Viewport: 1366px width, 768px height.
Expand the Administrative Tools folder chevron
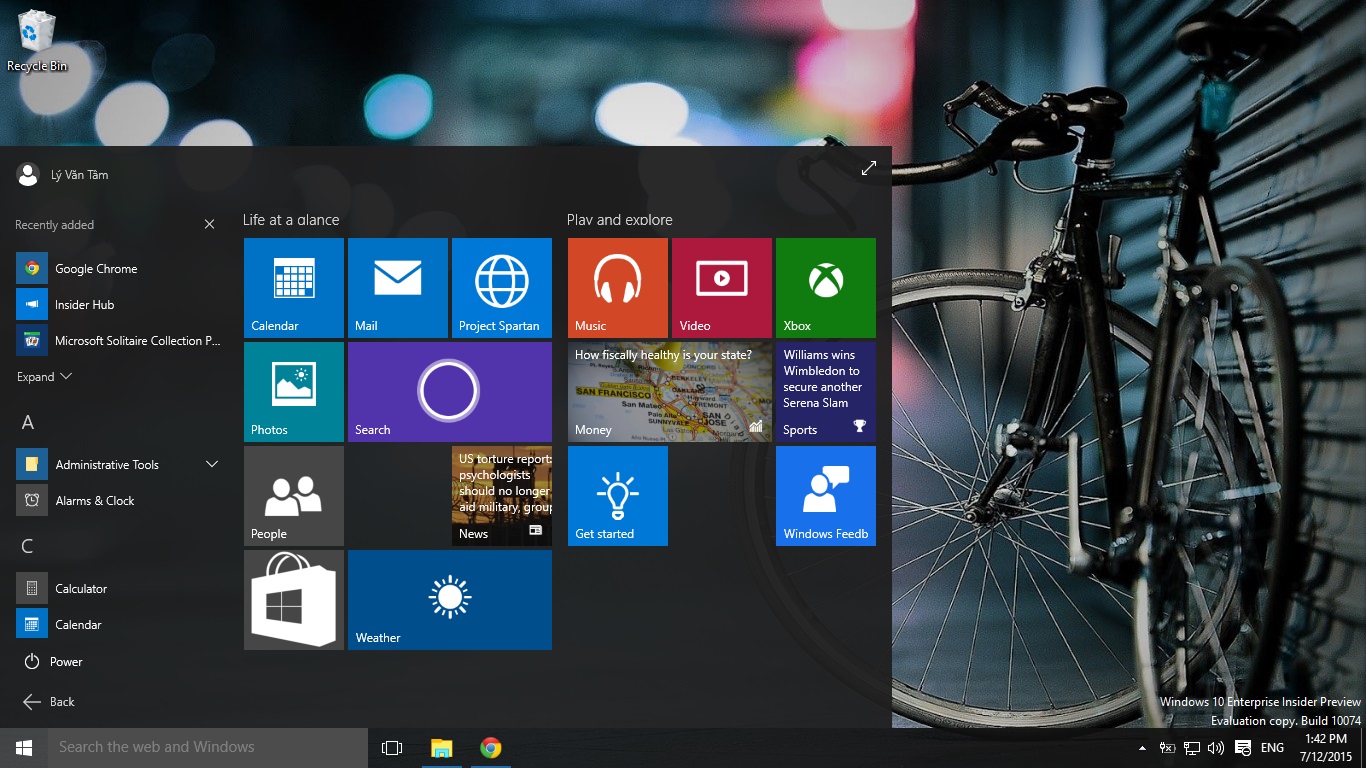[212, 464]
